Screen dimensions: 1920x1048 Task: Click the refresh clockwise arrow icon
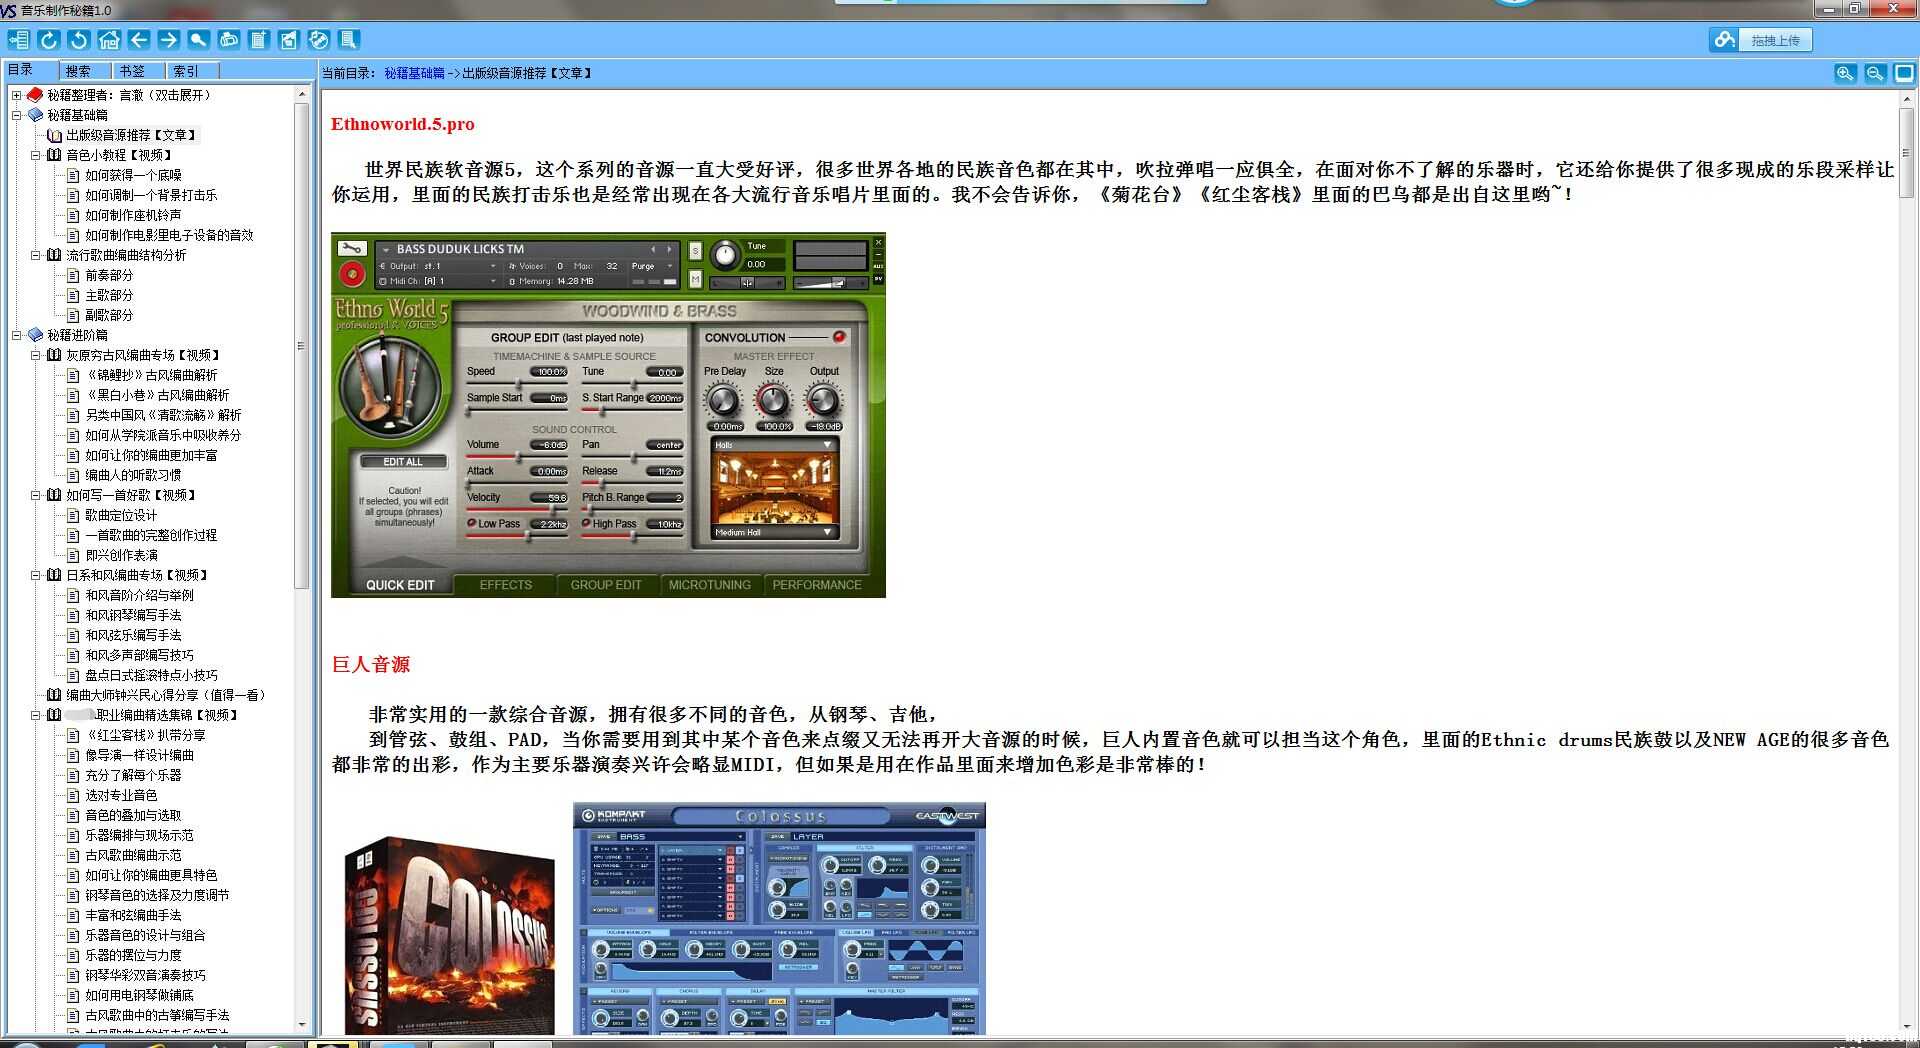(49, 40)
